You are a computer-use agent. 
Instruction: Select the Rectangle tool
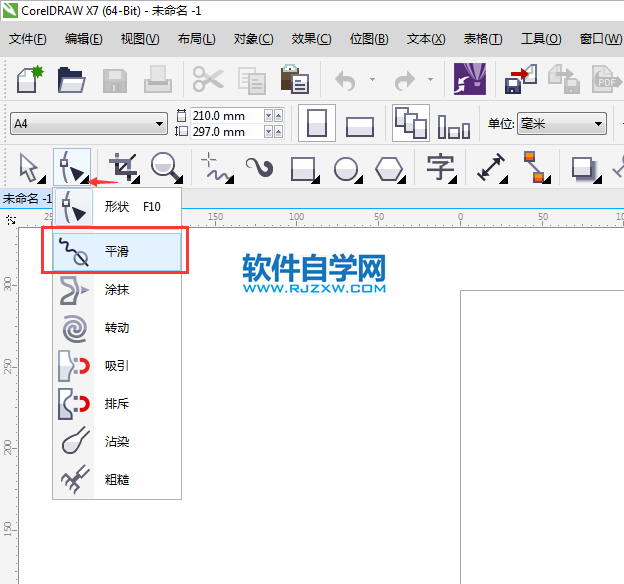pos(304,169)
